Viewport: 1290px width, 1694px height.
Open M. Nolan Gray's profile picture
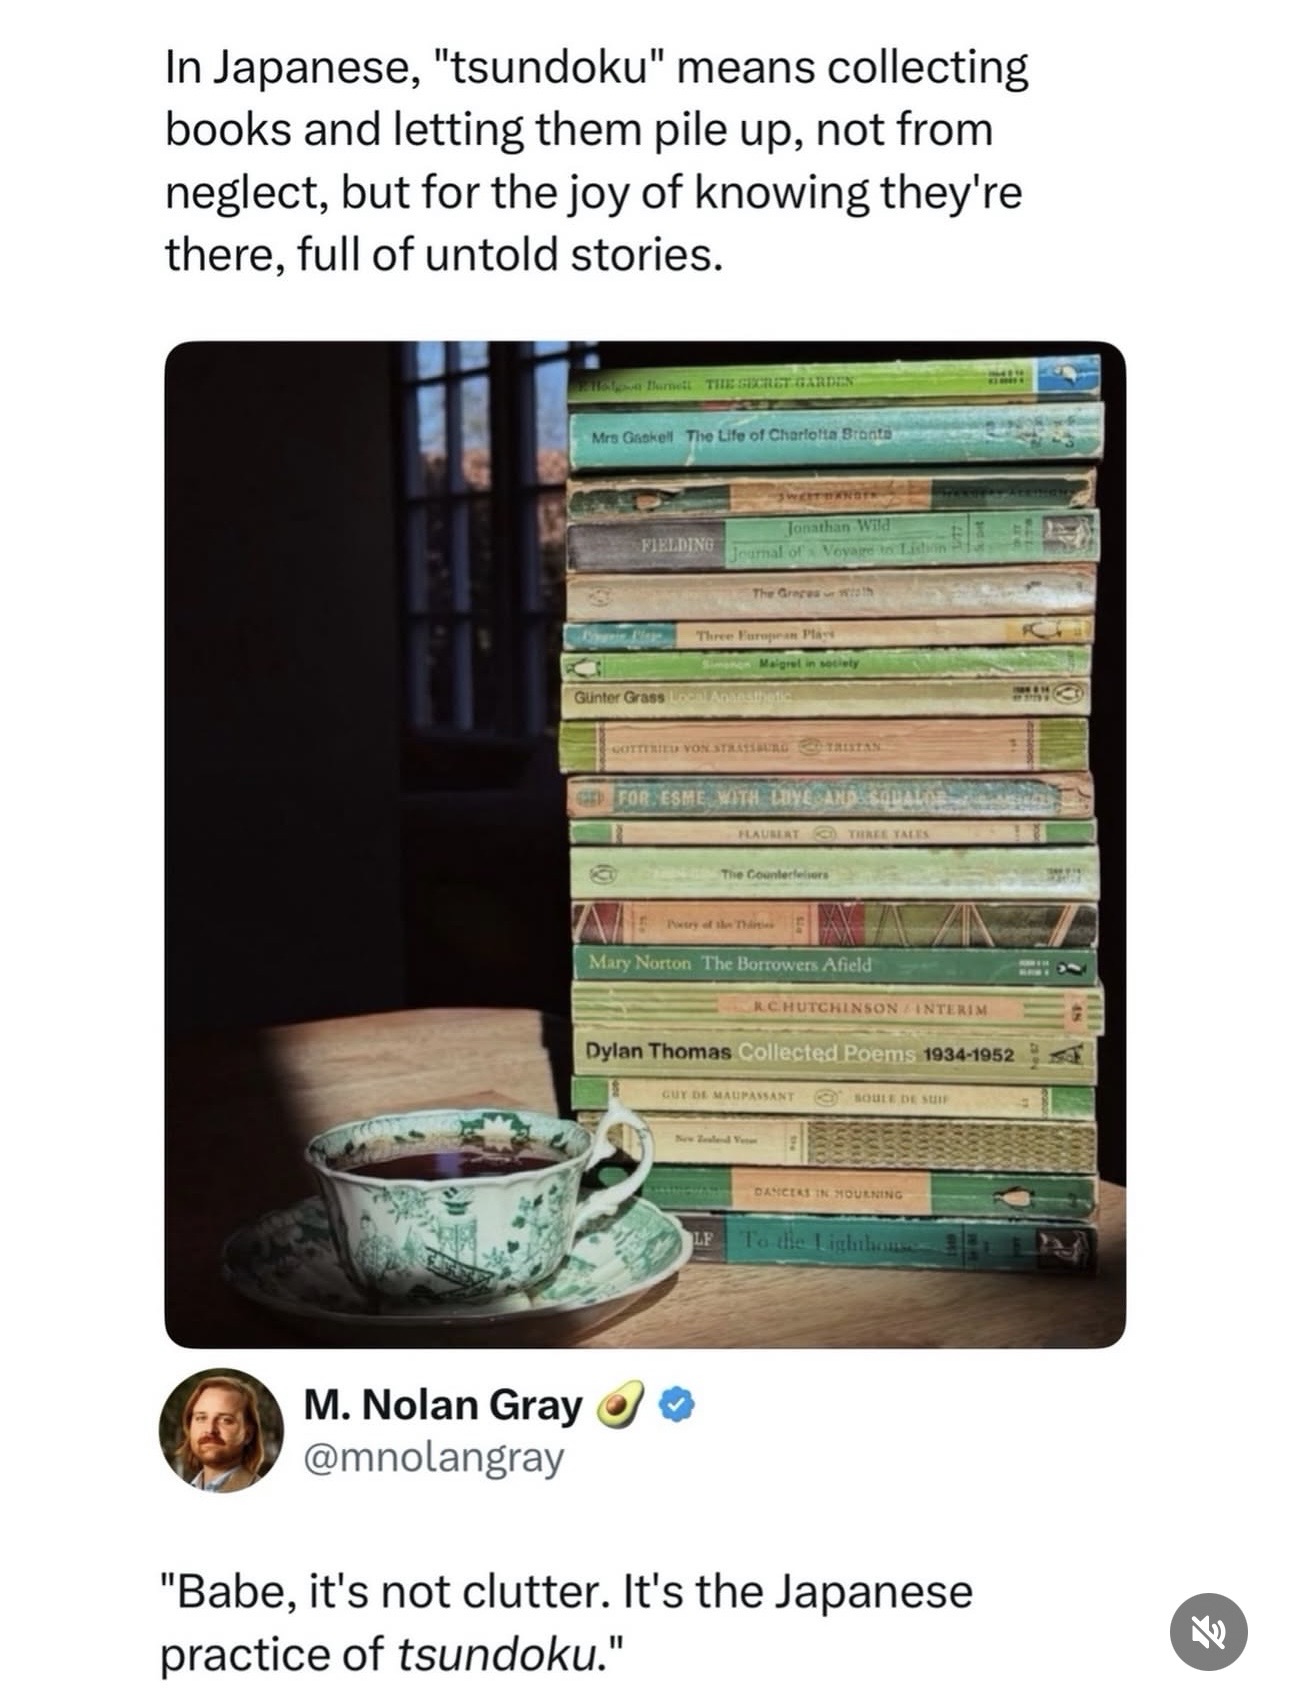pyautogui.click(x=221, y=1430)
